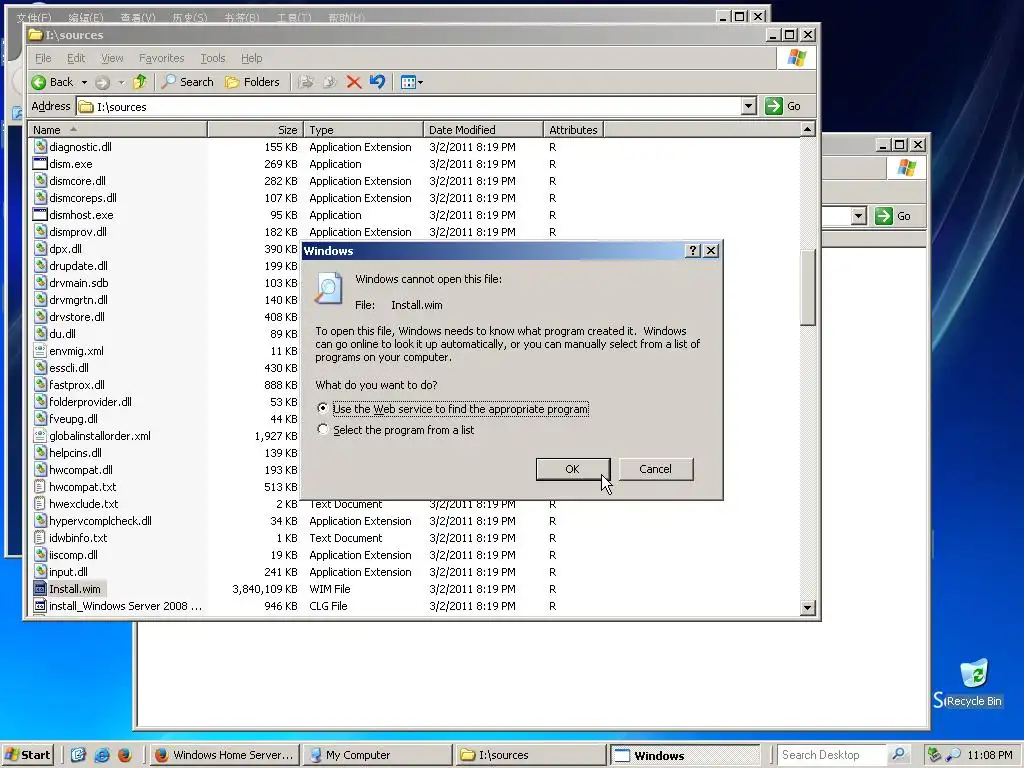1024x768 pixels.
Task: Select the globalinstallorder.xml file name
Action: tap(100, 436)
